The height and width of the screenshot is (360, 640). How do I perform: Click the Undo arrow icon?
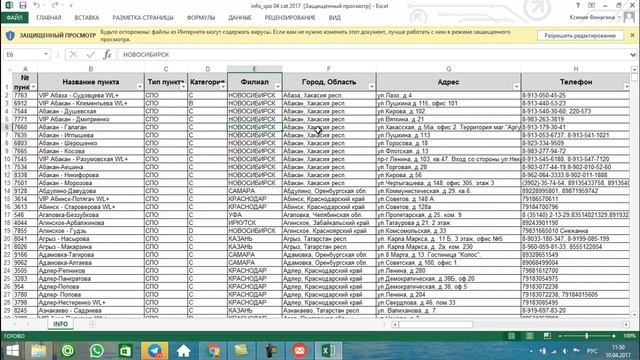(37, 6)
